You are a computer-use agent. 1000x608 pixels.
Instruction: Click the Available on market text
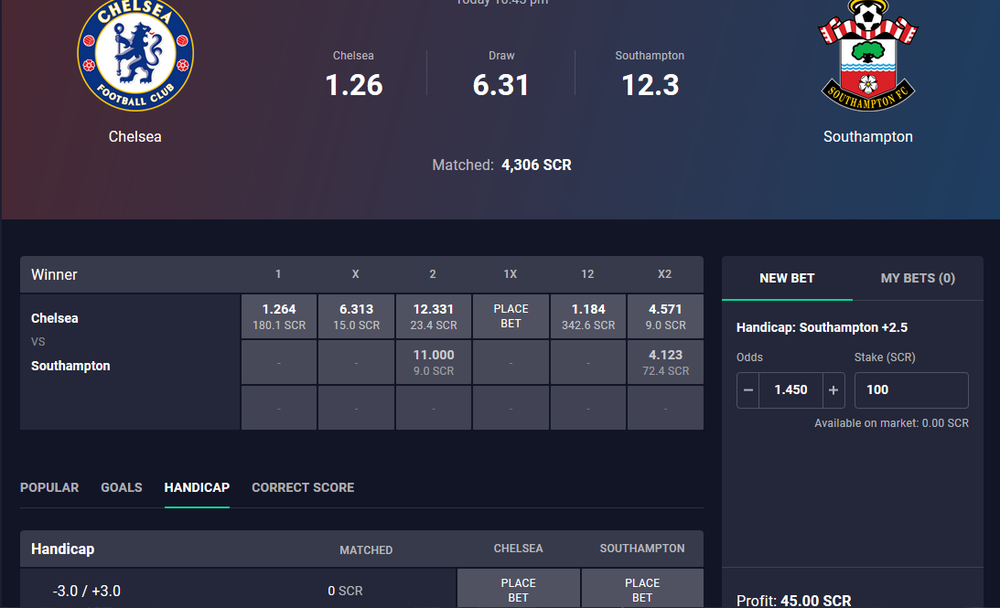pos(892,423)
